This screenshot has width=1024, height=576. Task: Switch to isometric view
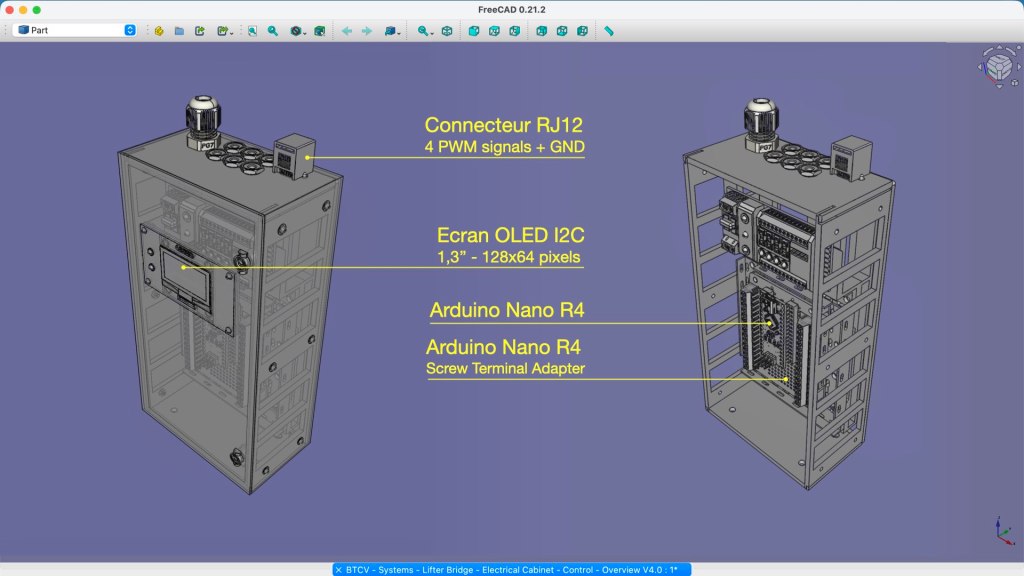click(x=447, y=31)
